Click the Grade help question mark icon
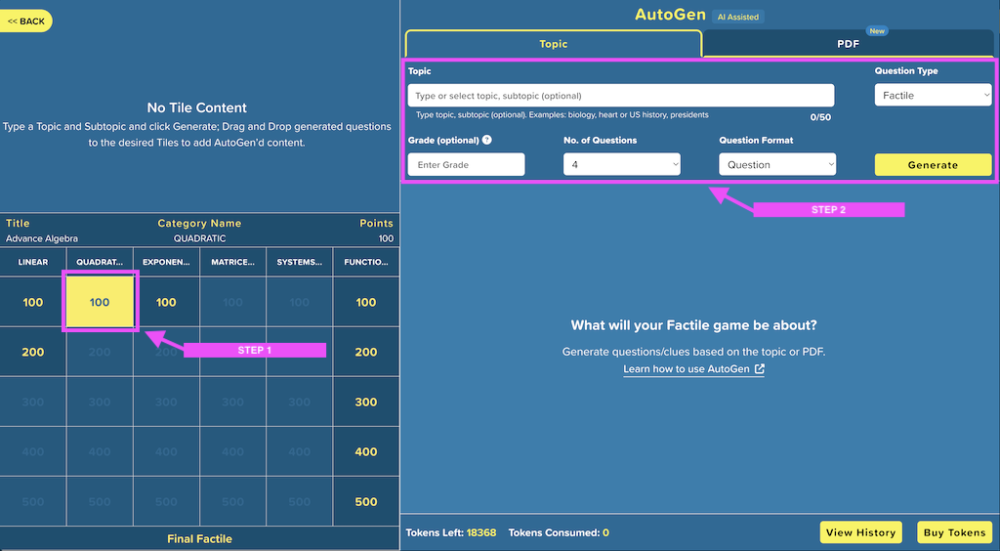The image size is (1000, 551). point(487,140)
